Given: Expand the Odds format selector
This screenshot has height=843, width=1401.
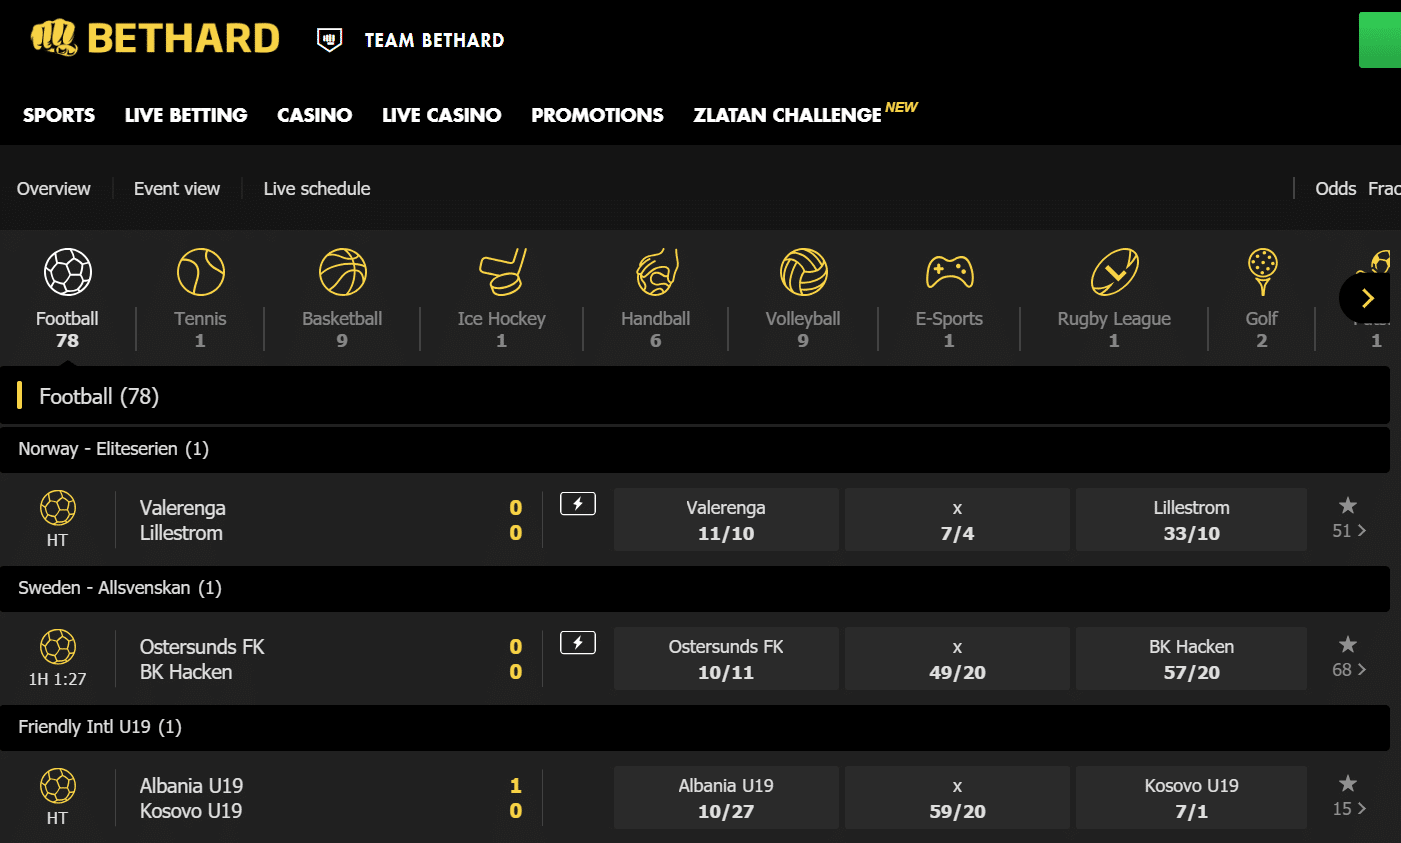Looking at the screenshot, I should tap(1335, 188).
